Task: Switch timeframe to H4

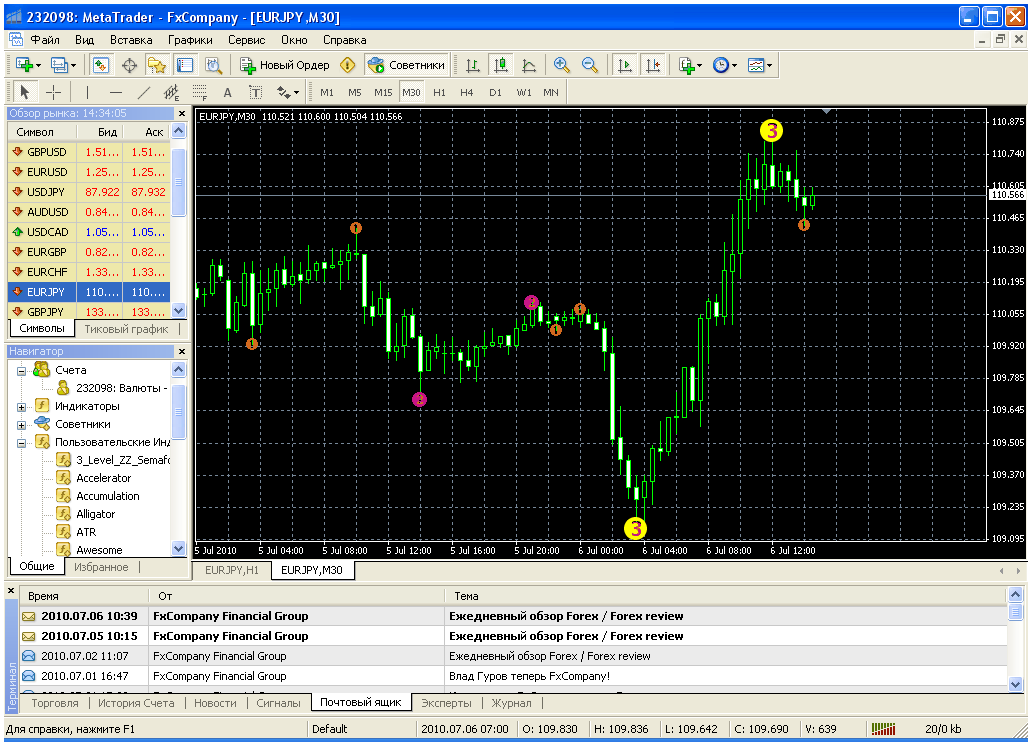Action: [x=467, y=92]
